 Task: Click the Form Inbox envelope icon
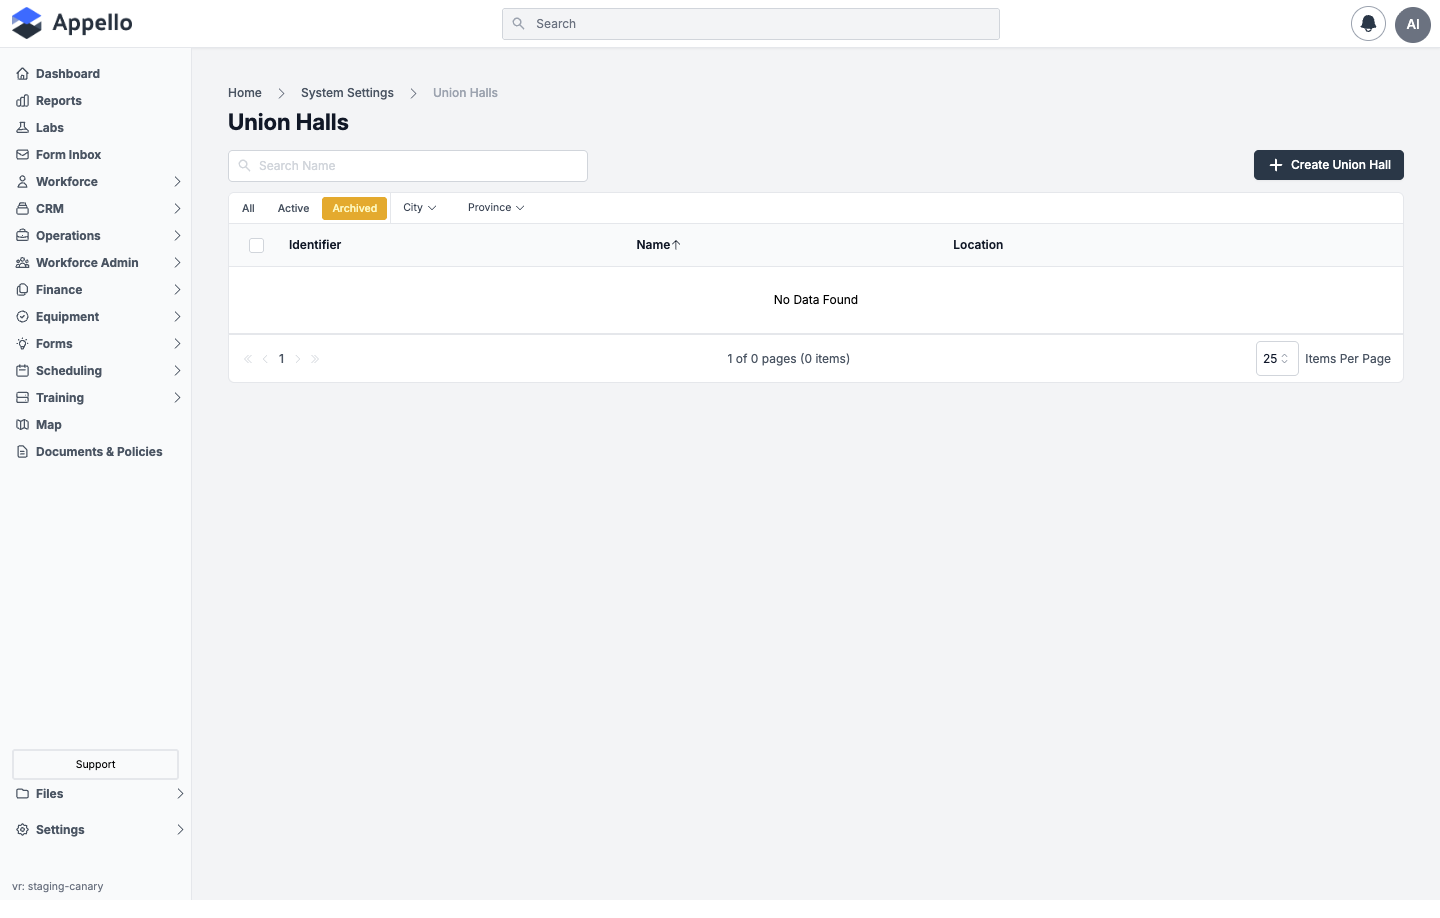point(22,155)
